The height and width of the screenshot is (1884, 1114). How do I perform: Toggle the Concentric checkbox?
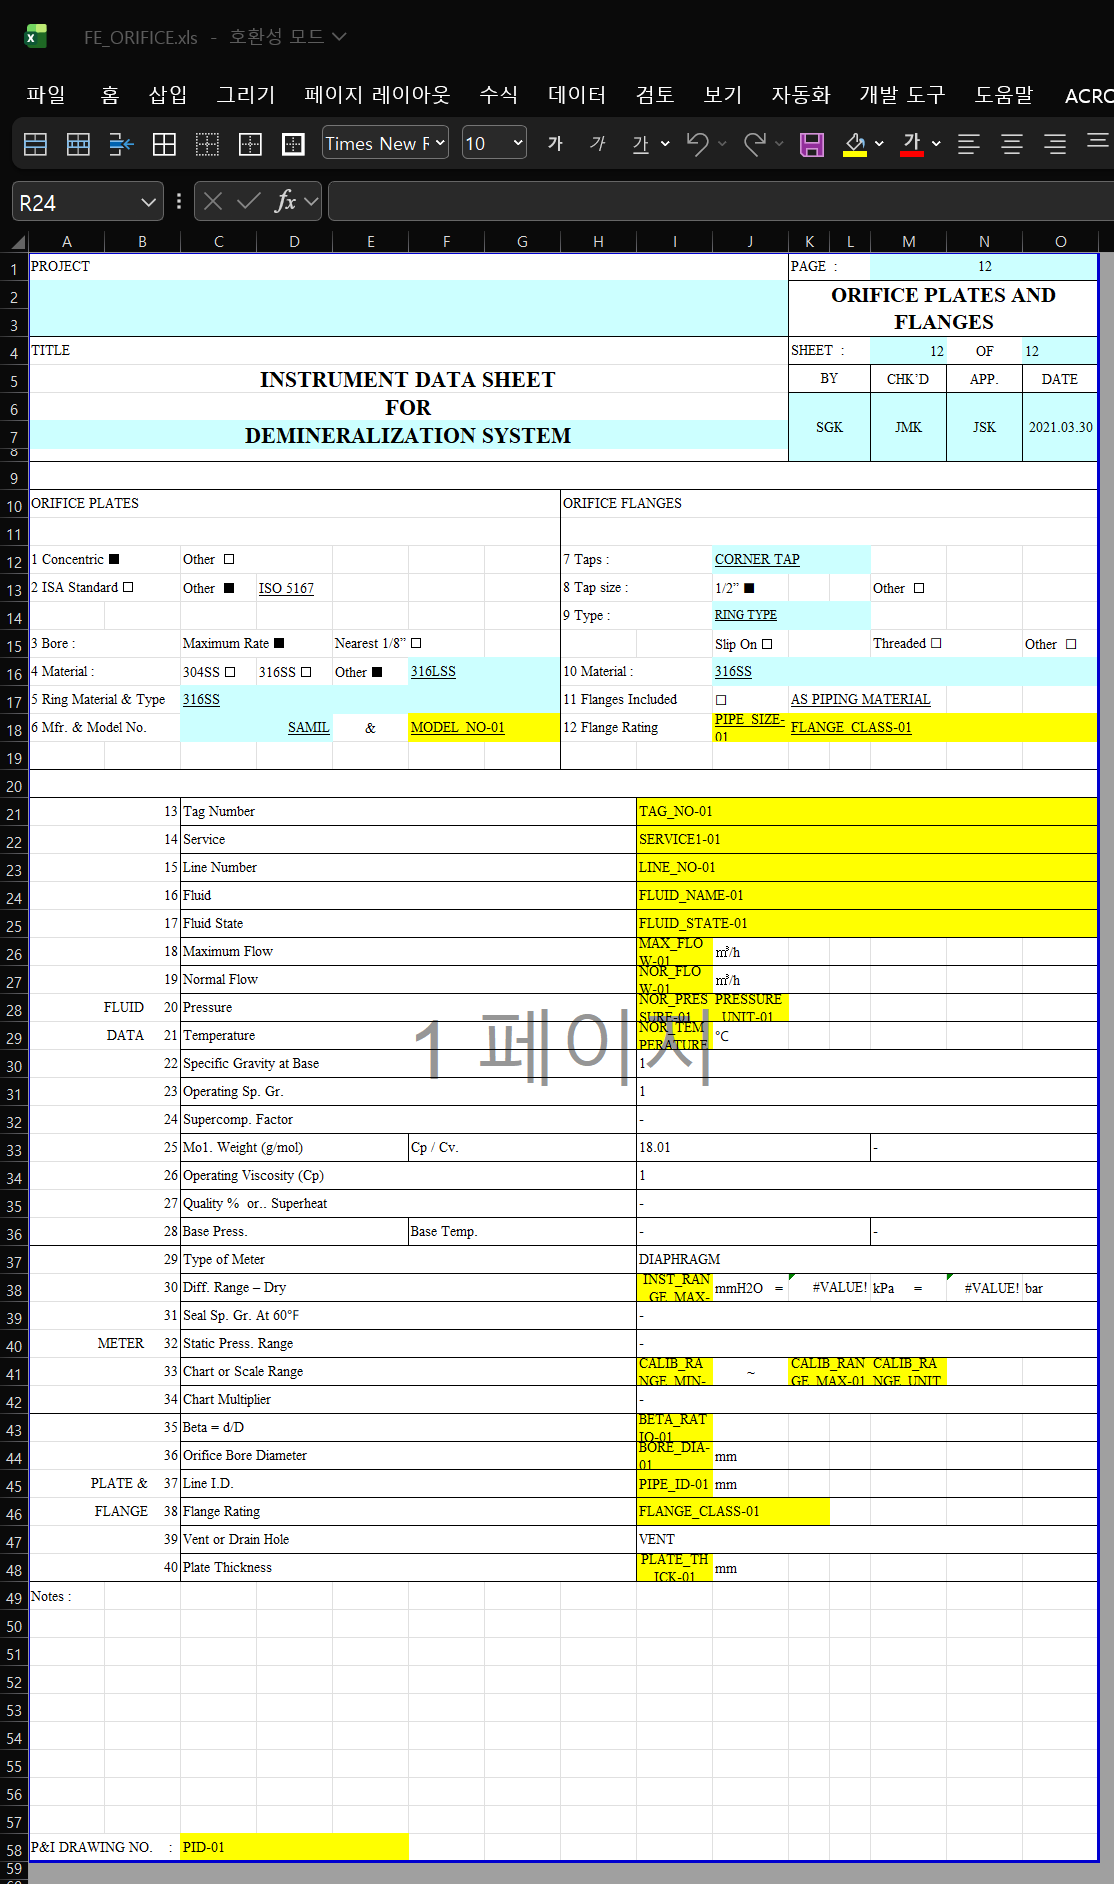(114, 559)
